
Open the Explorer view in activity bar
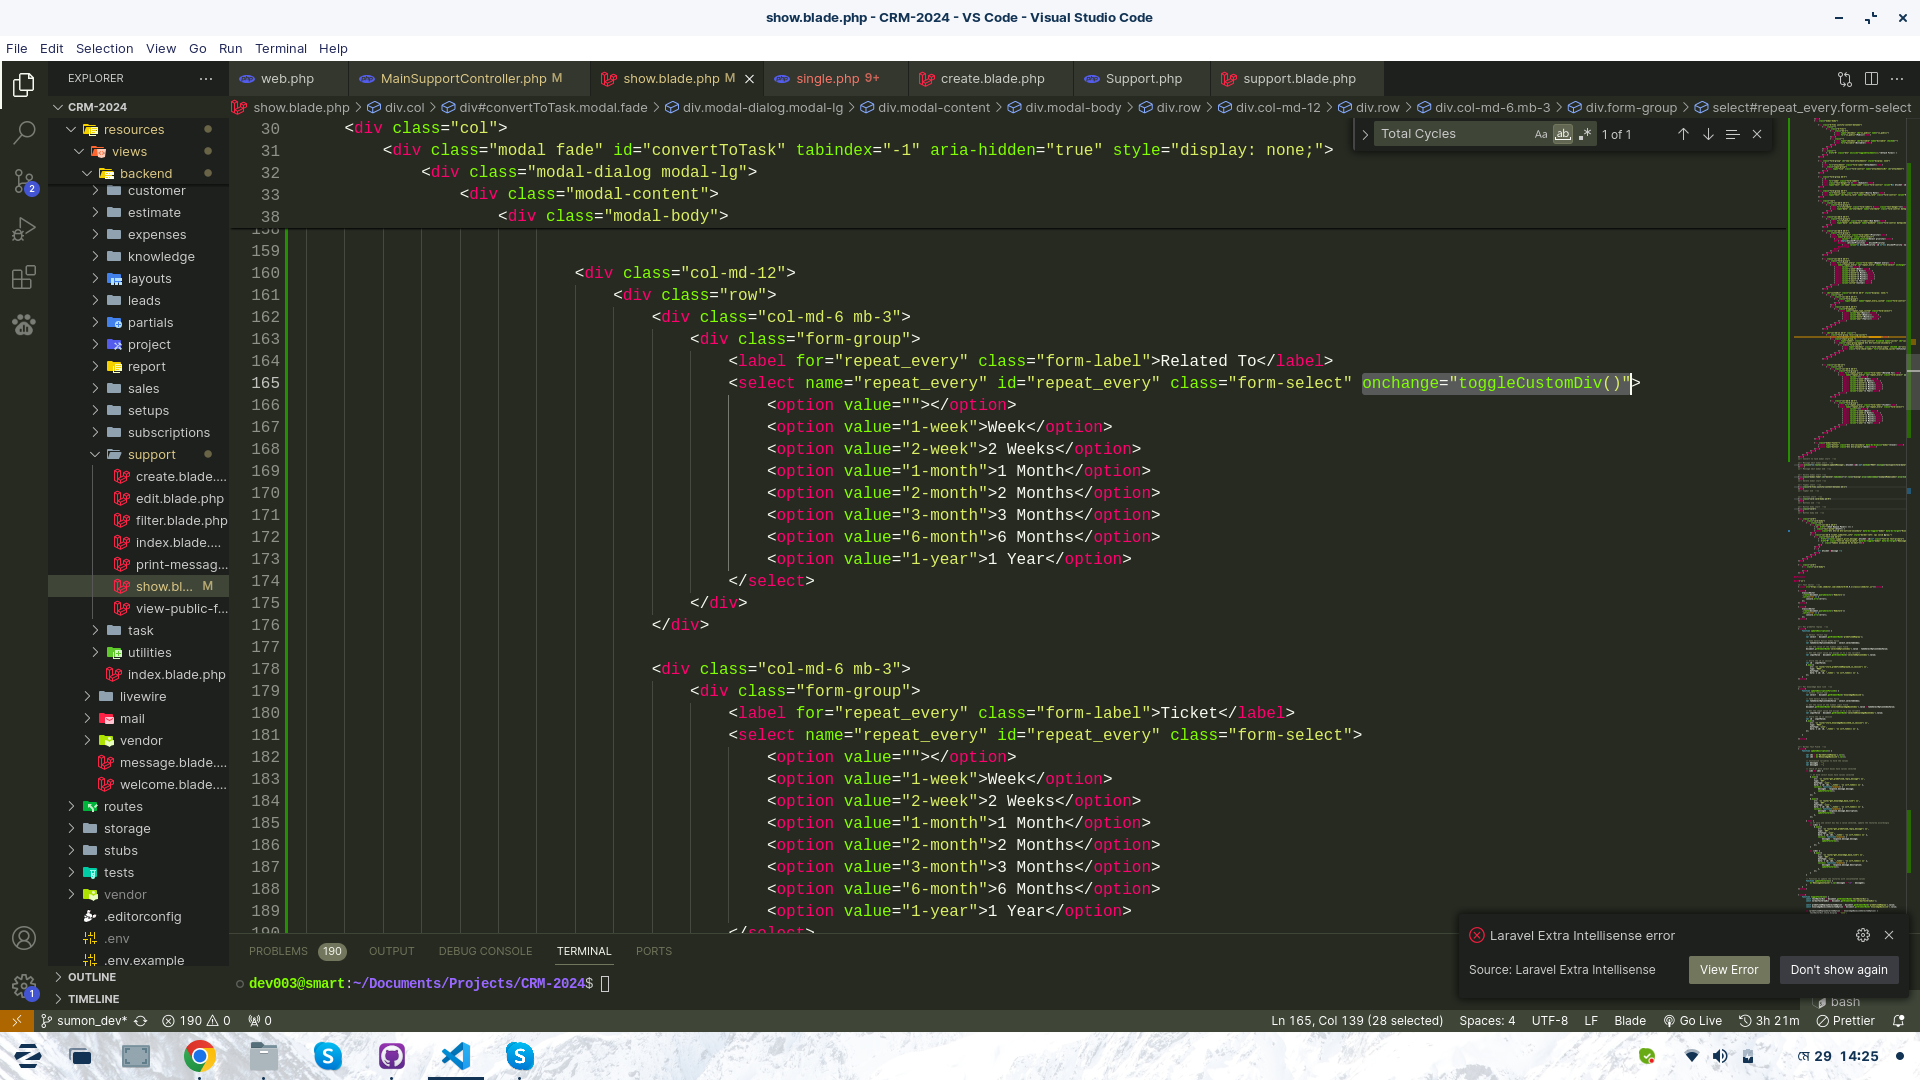click(24, 85)
